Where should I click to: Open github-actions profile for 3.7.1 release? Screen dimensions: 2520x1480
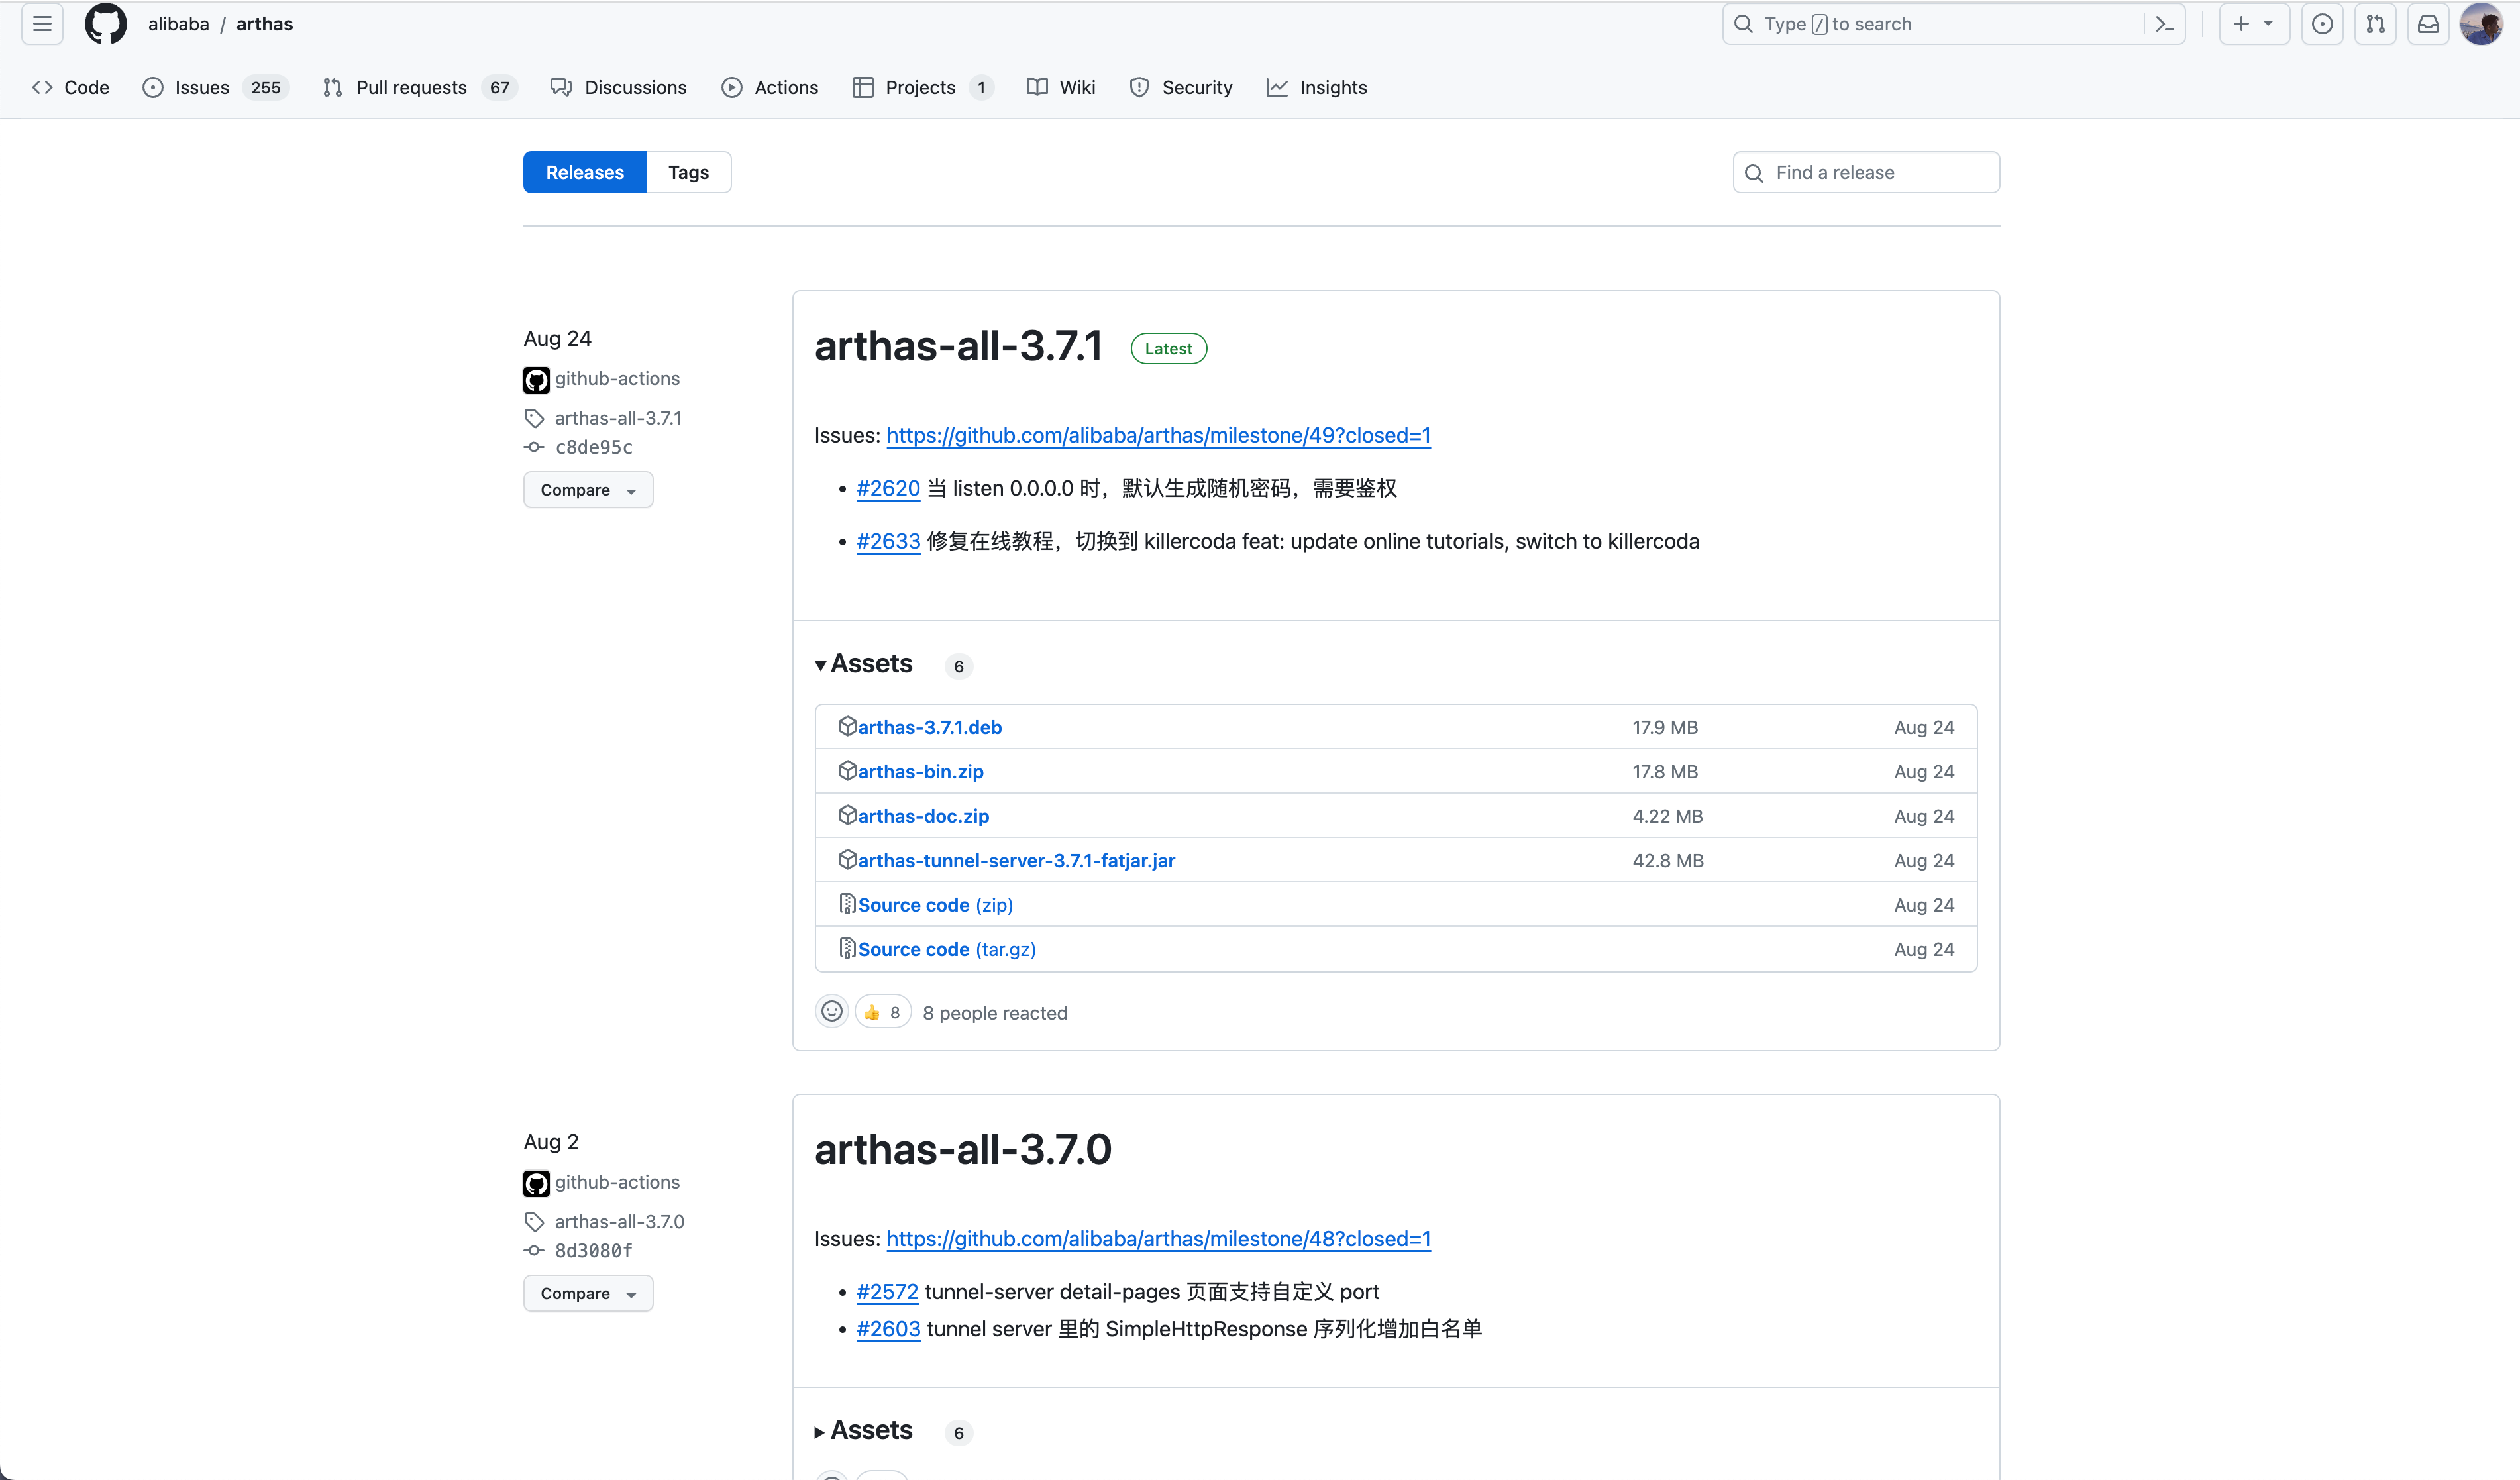point(617,379)
